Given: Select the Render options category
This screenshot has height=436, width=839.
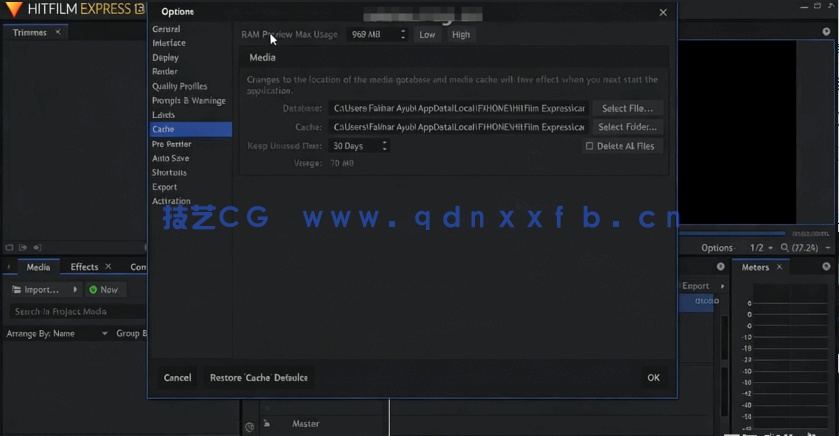Looking at the screenshot, I should (x=165, y=72).
